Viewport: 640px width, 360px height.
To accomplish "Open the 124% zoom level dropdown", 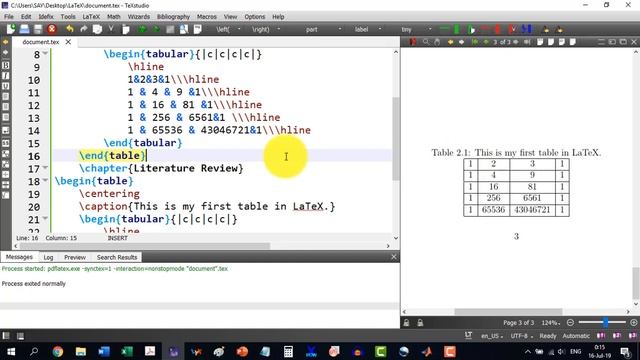I will (551, 322).
